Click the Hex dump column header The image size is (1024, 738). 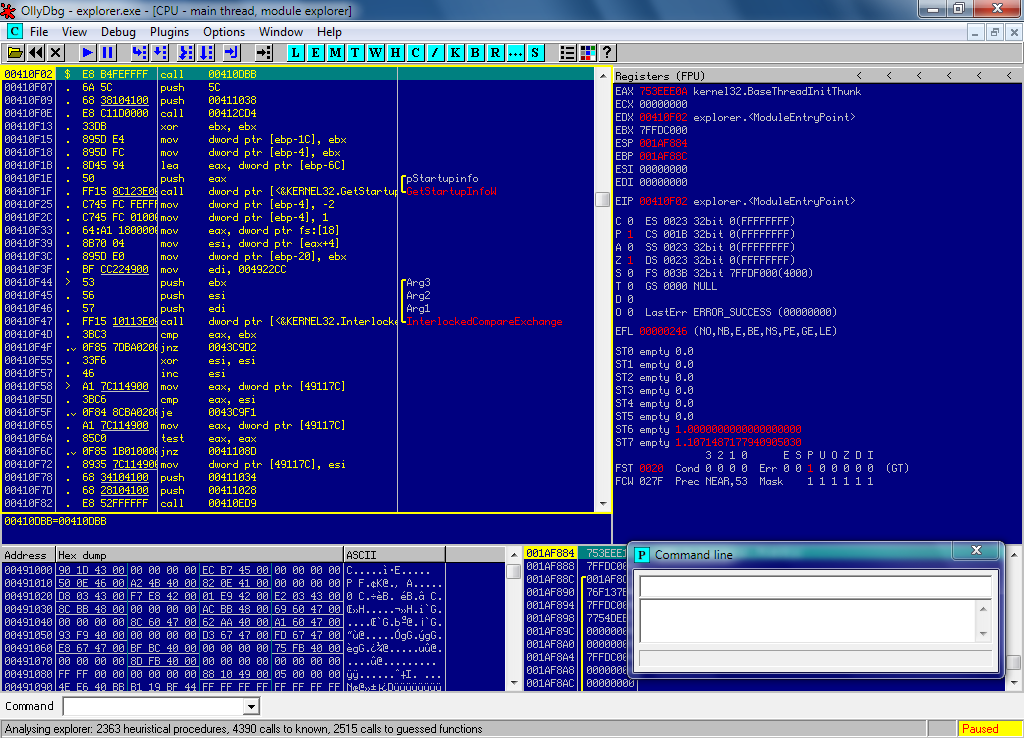pos(199,555)
